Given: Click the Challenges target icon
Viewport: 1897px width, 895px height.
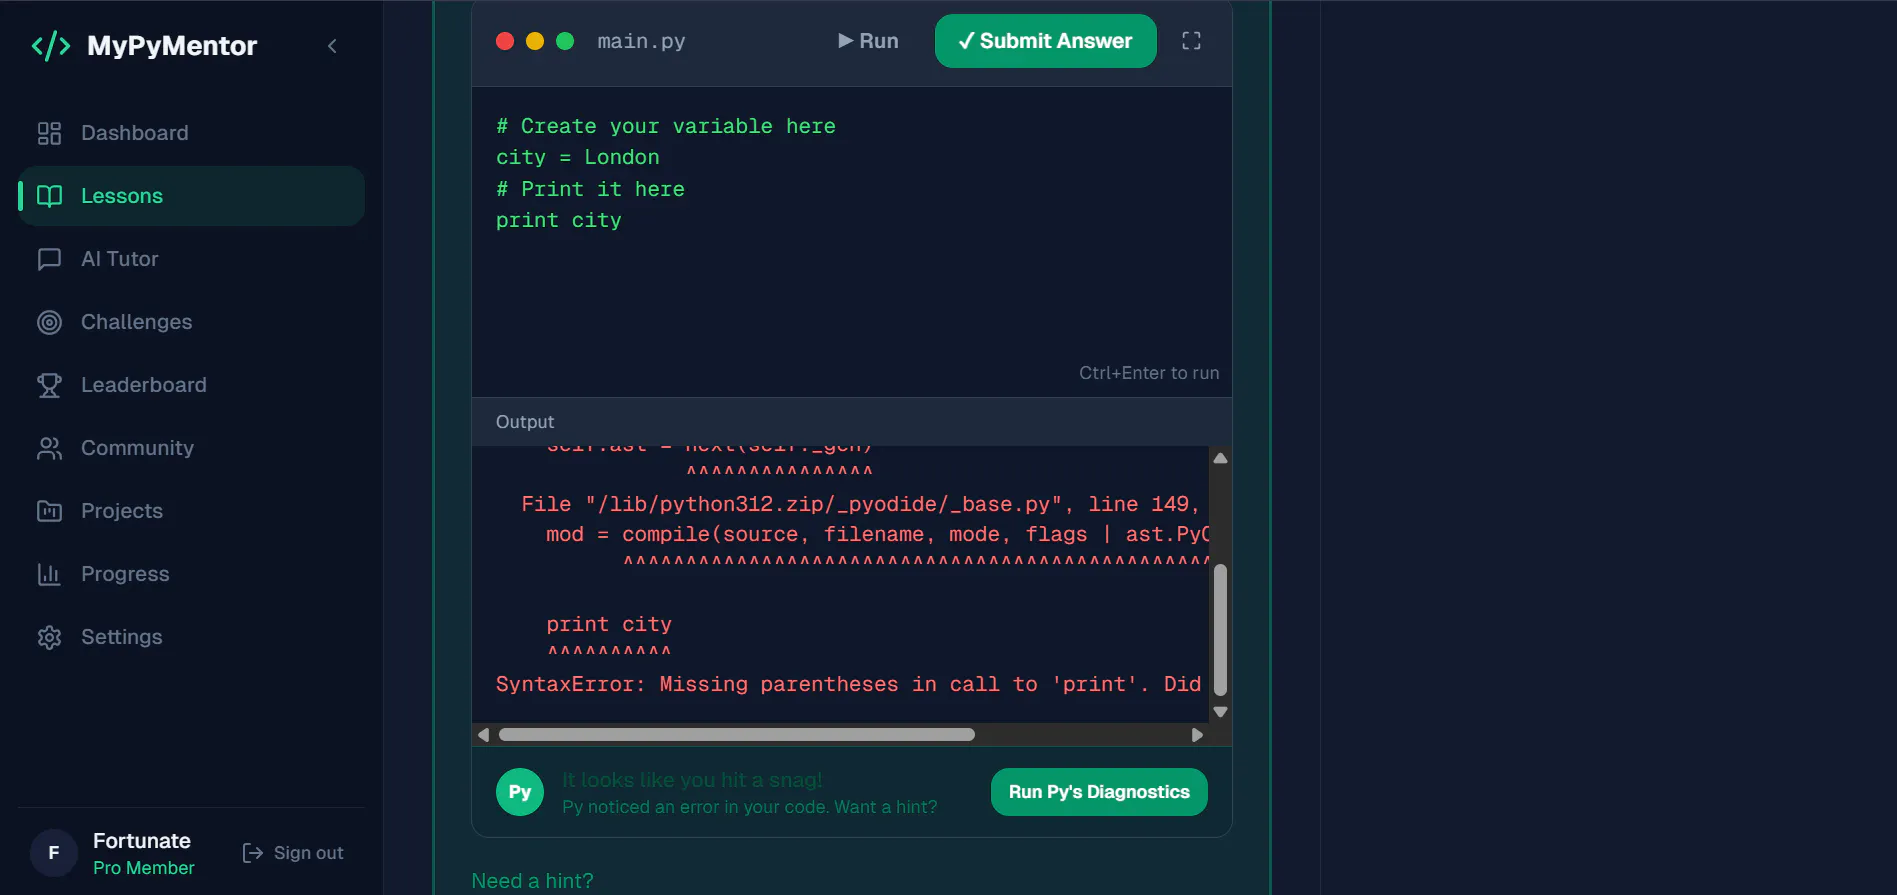Looking at the screenshot, I should click(49, 322).
